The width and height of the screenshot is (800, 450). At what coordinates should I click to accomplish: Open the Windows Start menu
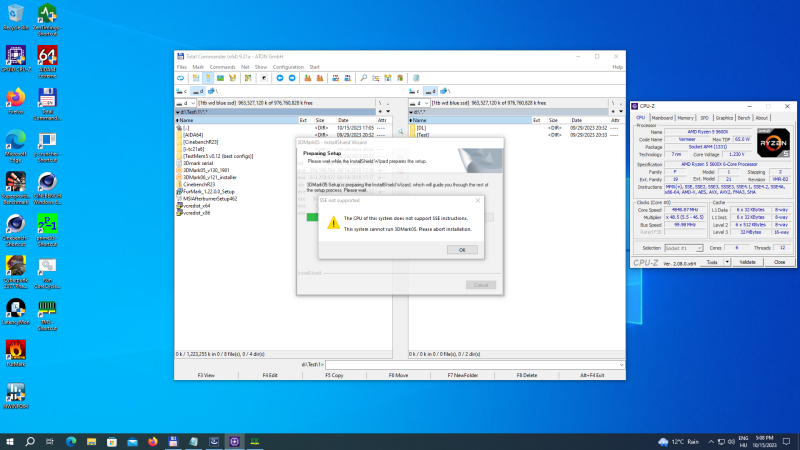click(10, 441)
